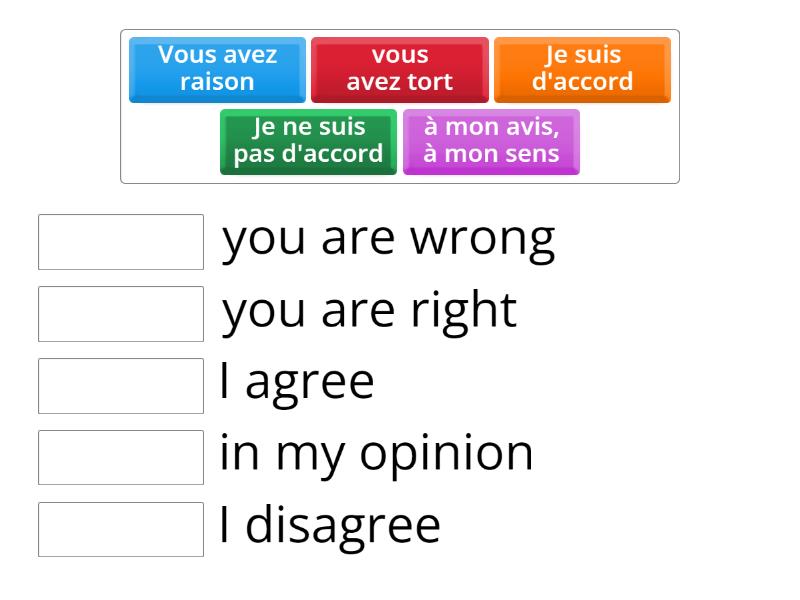The width and height of the screenshot is (800, 600).
Task: Click the bottommost answer box on the page
Action: (x=120, y=528)
